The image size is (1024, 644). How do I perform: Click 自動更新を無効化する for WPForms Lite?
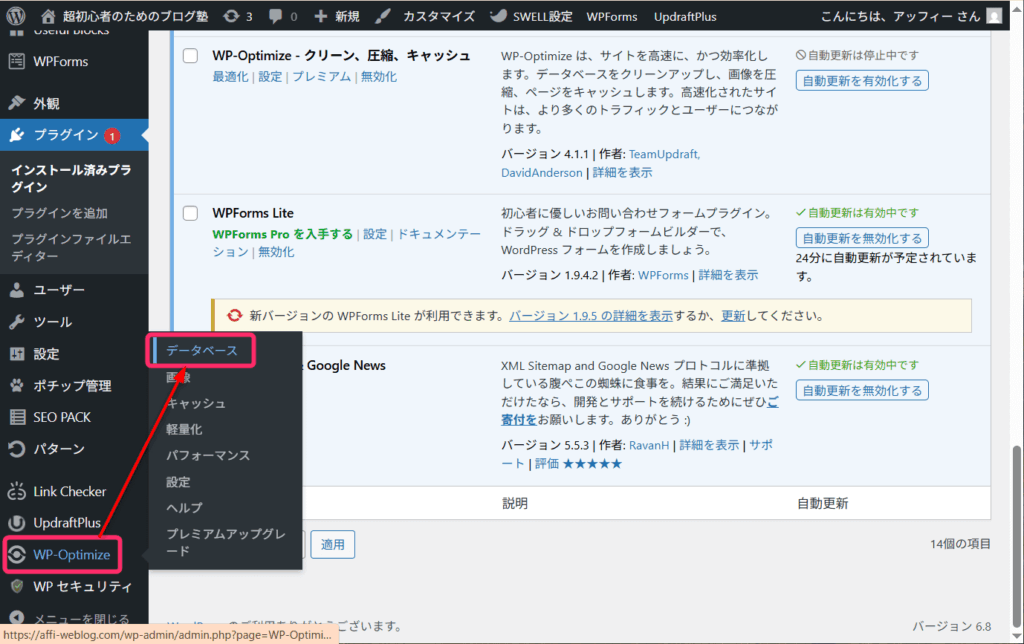pos(862,238)
